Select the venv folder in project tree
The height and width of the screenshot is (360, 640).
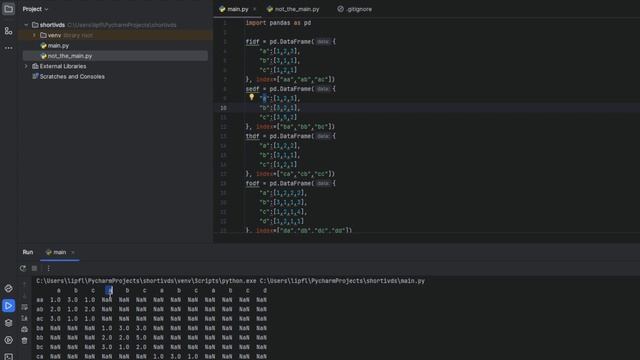point(54,36)
